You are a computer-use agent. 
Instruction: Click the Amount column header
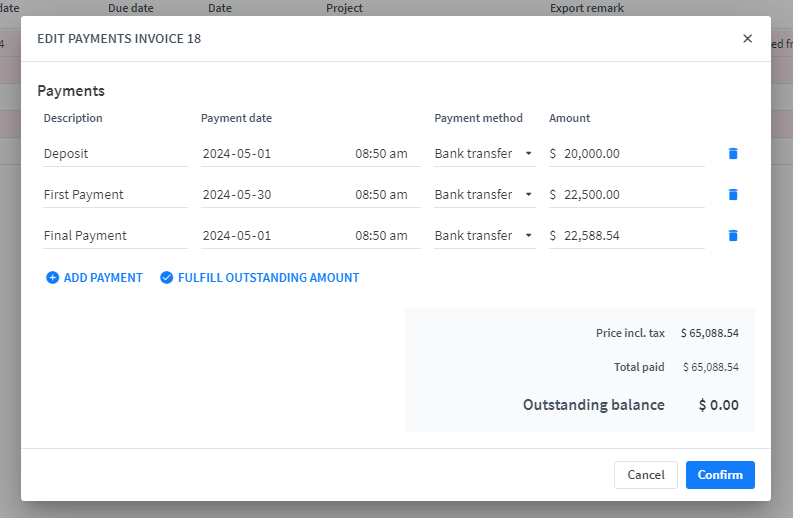pyautogui.click(x=569, y=118)
